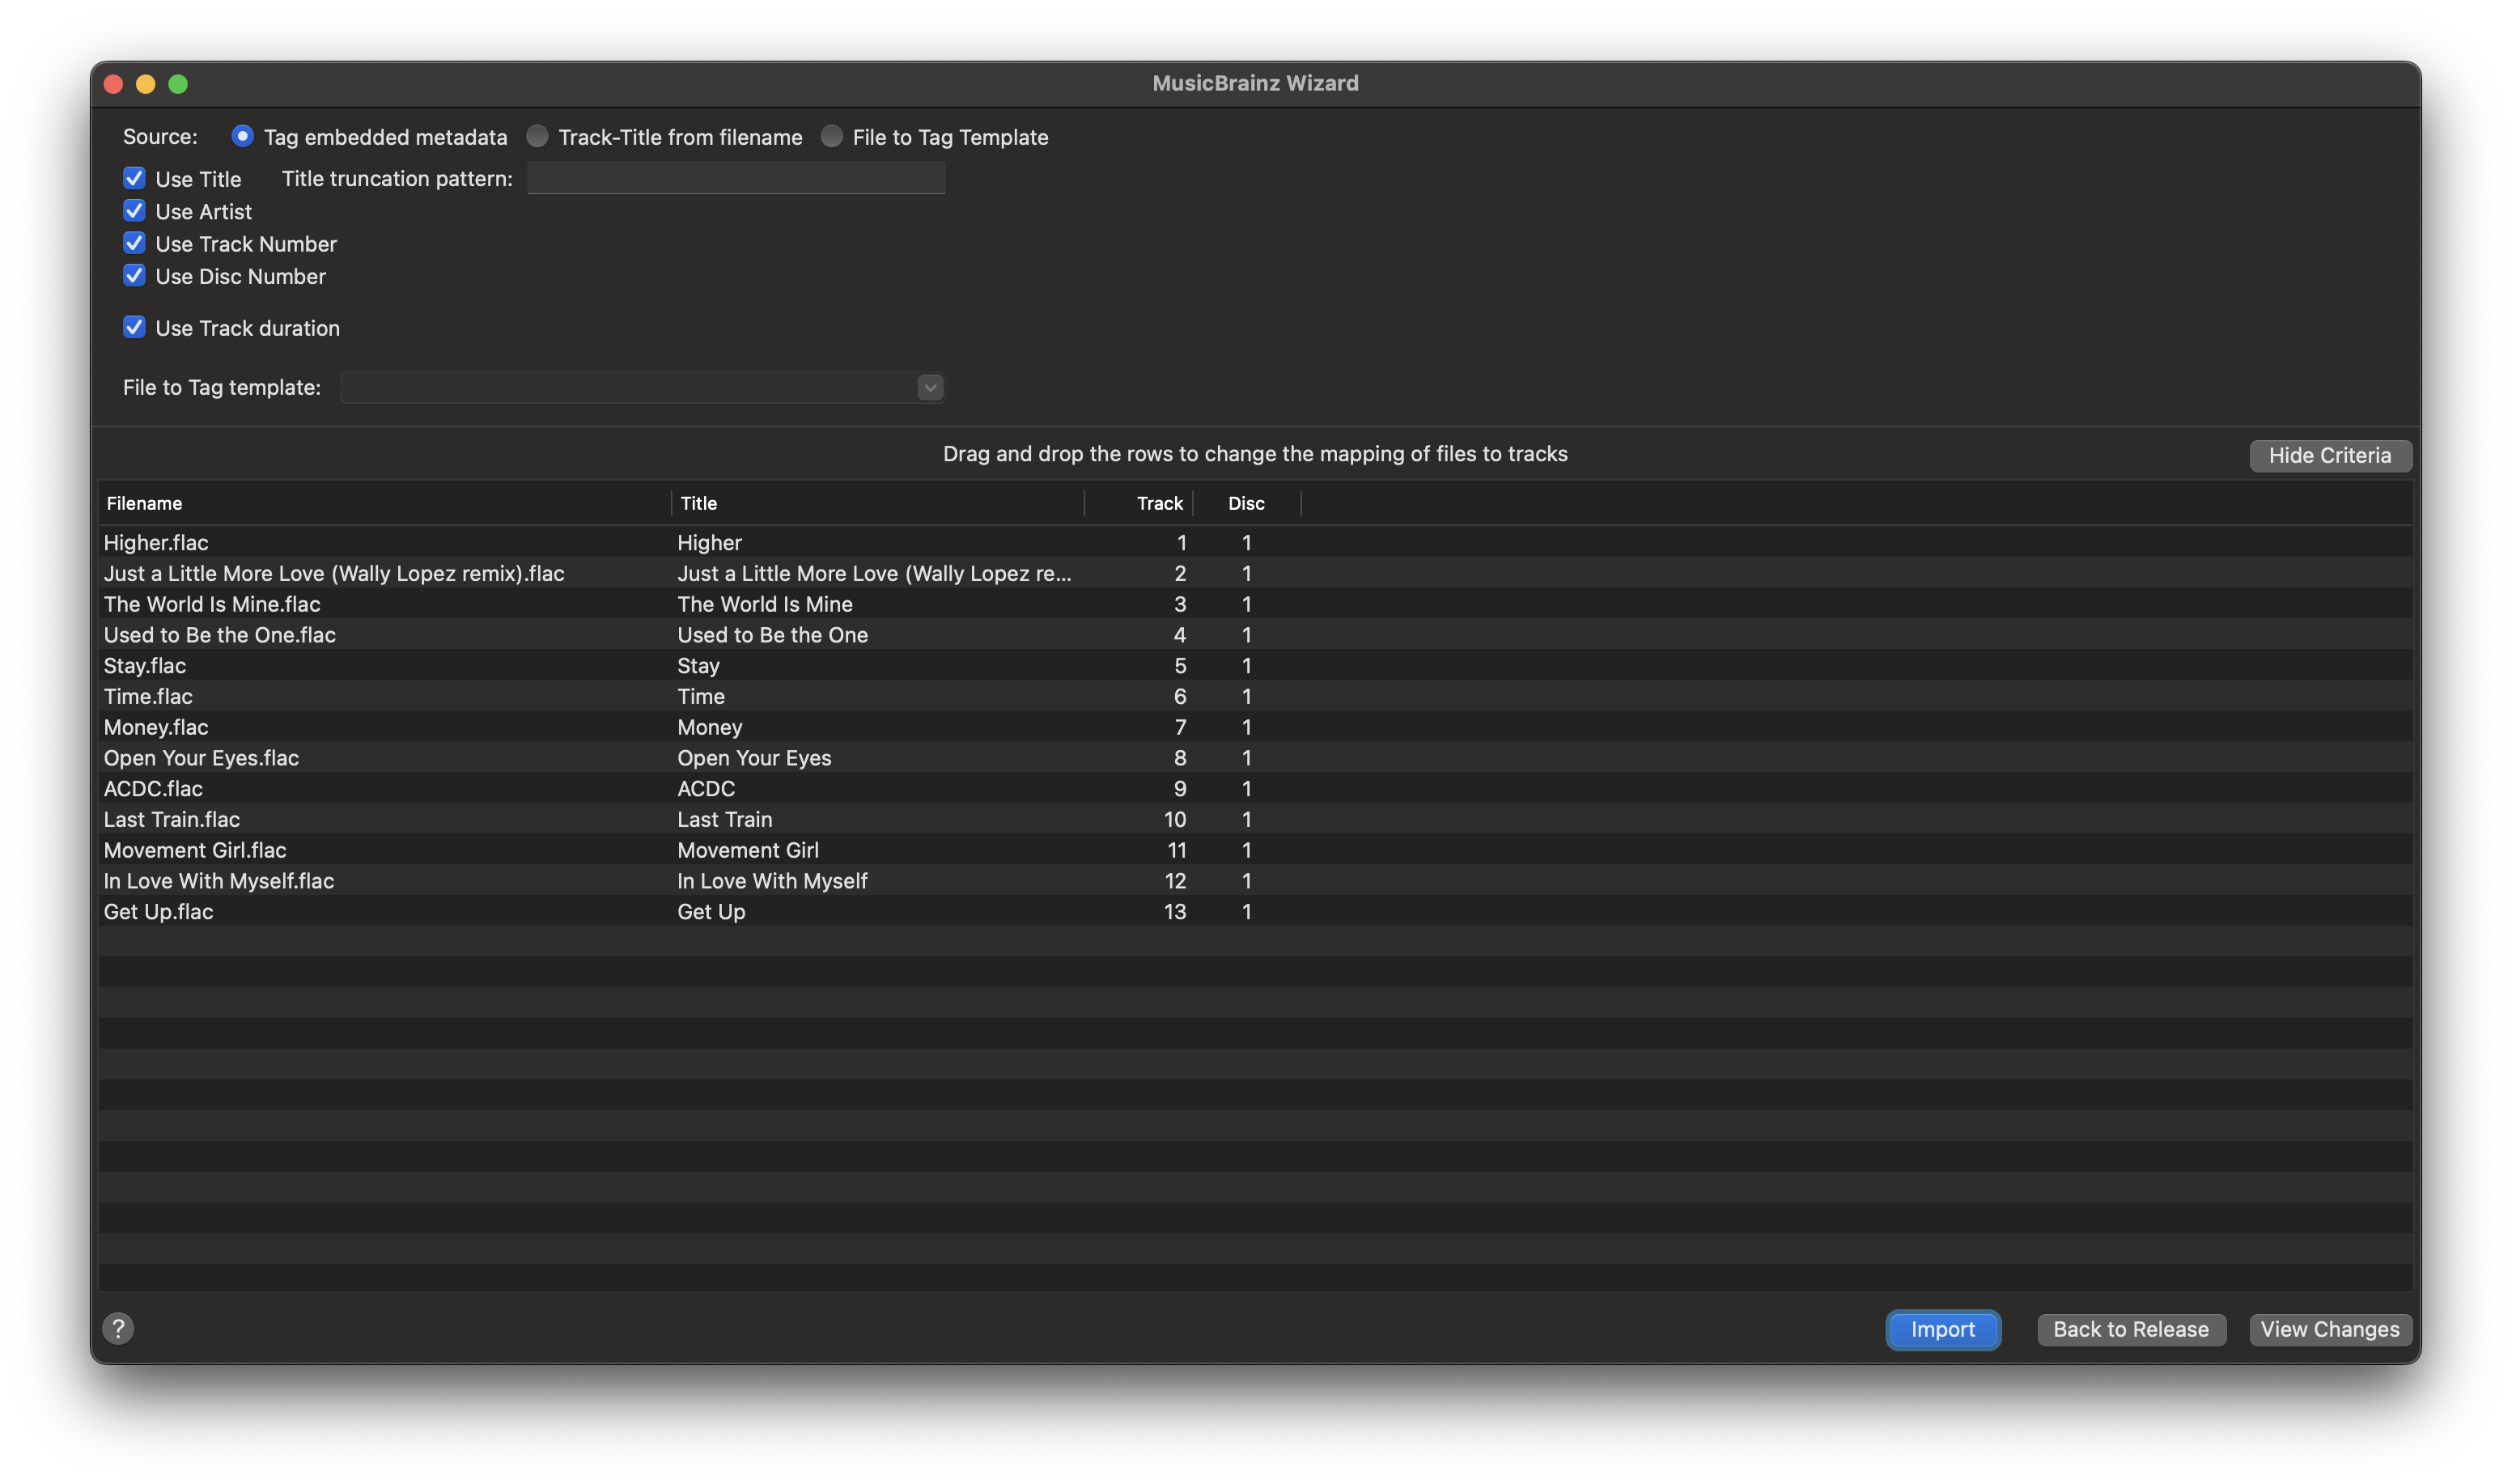Viewport: 2512px width, 1484px height.
Task: Click the Hide Criteria button
Action: 2330,455
